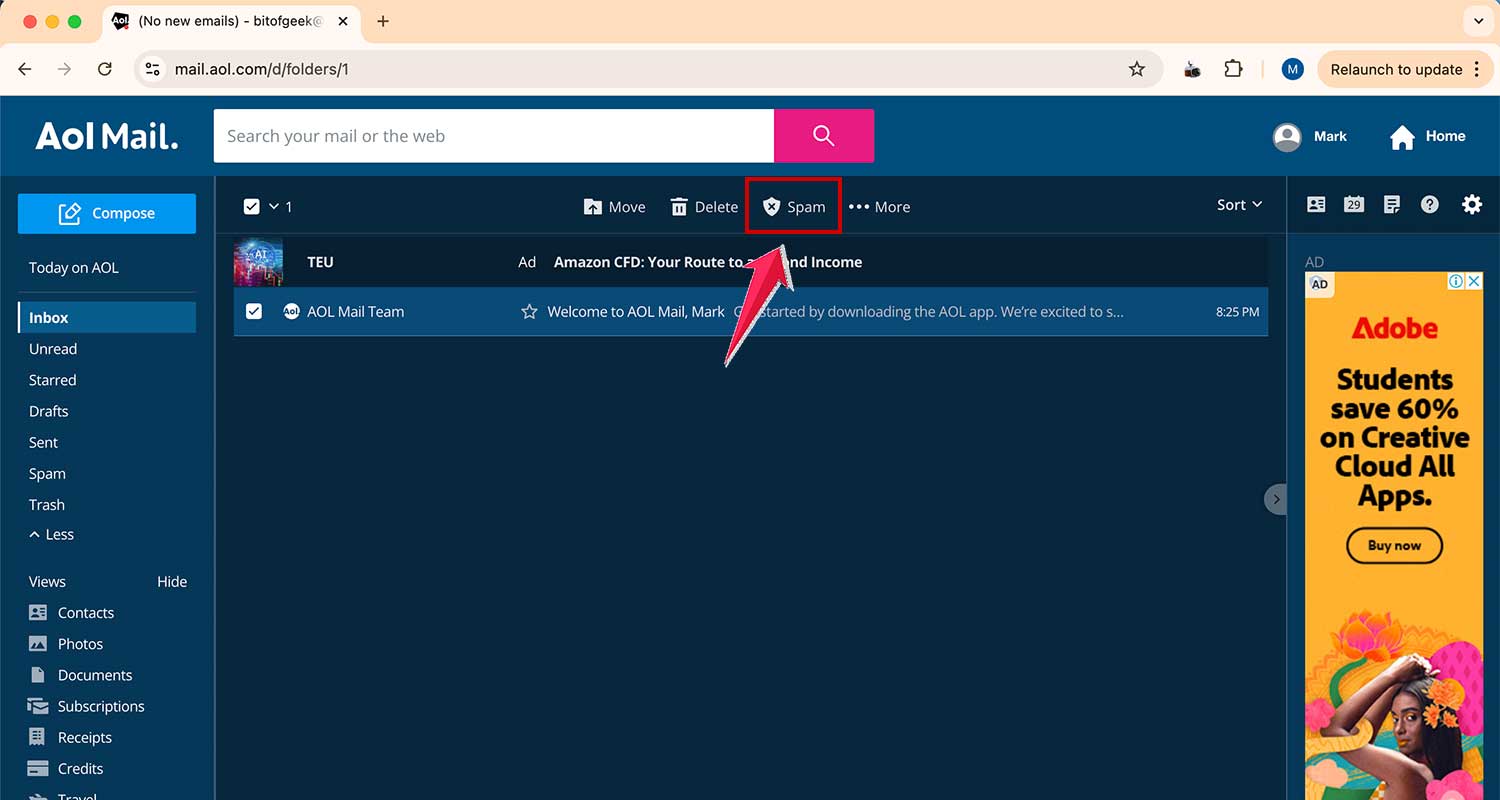The image size is (1500, 800).
Task: Click the pink search magnifier button
Action: [x=823, y=135]
